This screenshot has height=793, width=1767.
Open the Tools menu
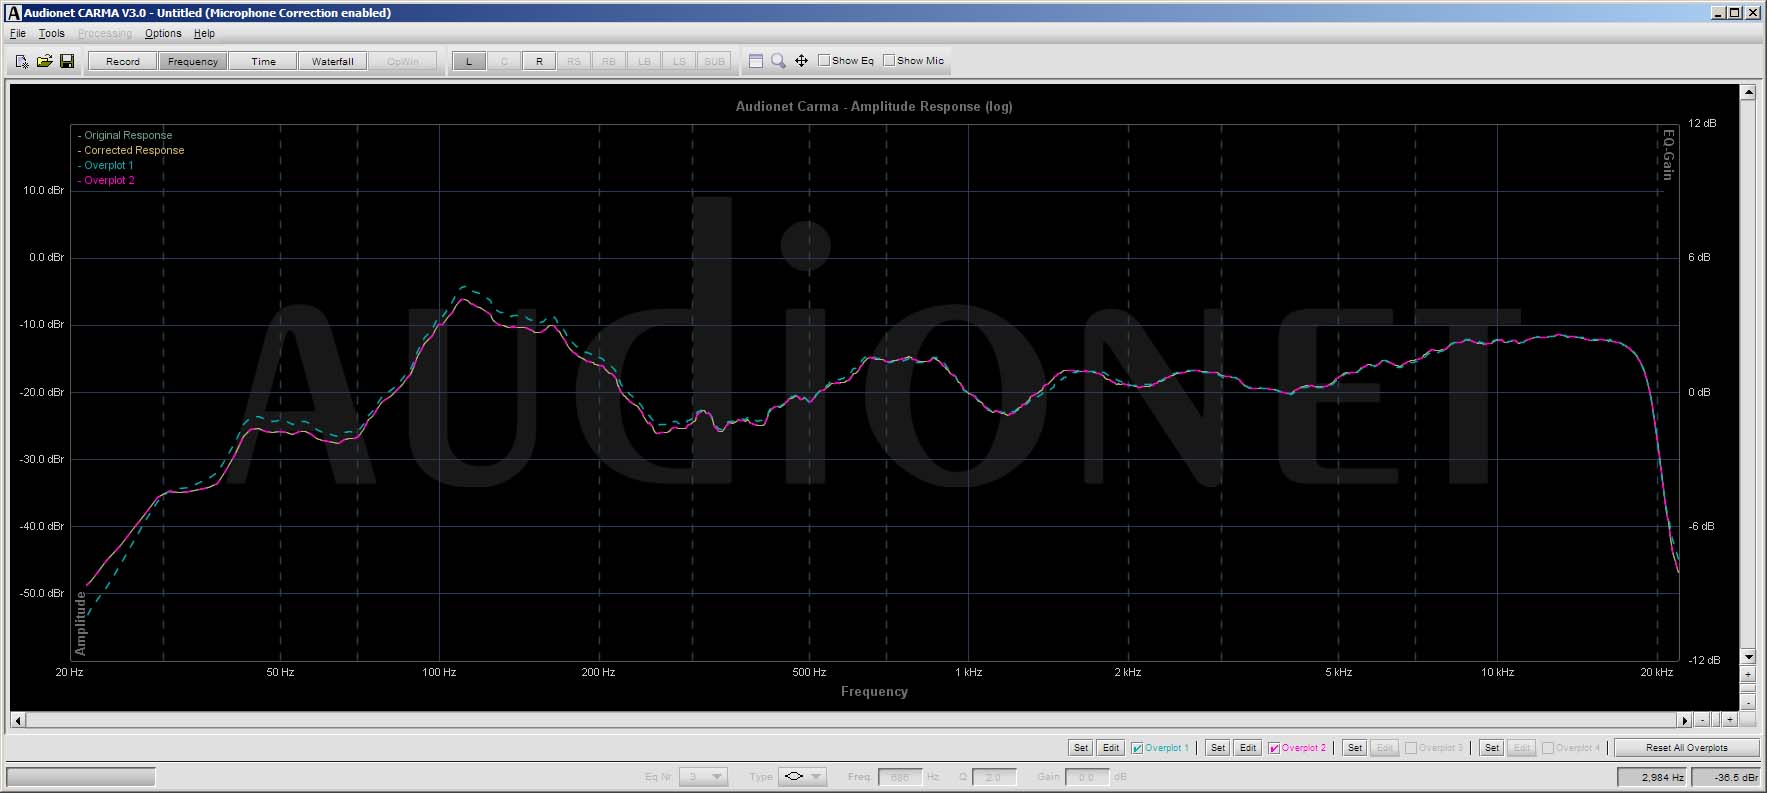tap(51, 33)
